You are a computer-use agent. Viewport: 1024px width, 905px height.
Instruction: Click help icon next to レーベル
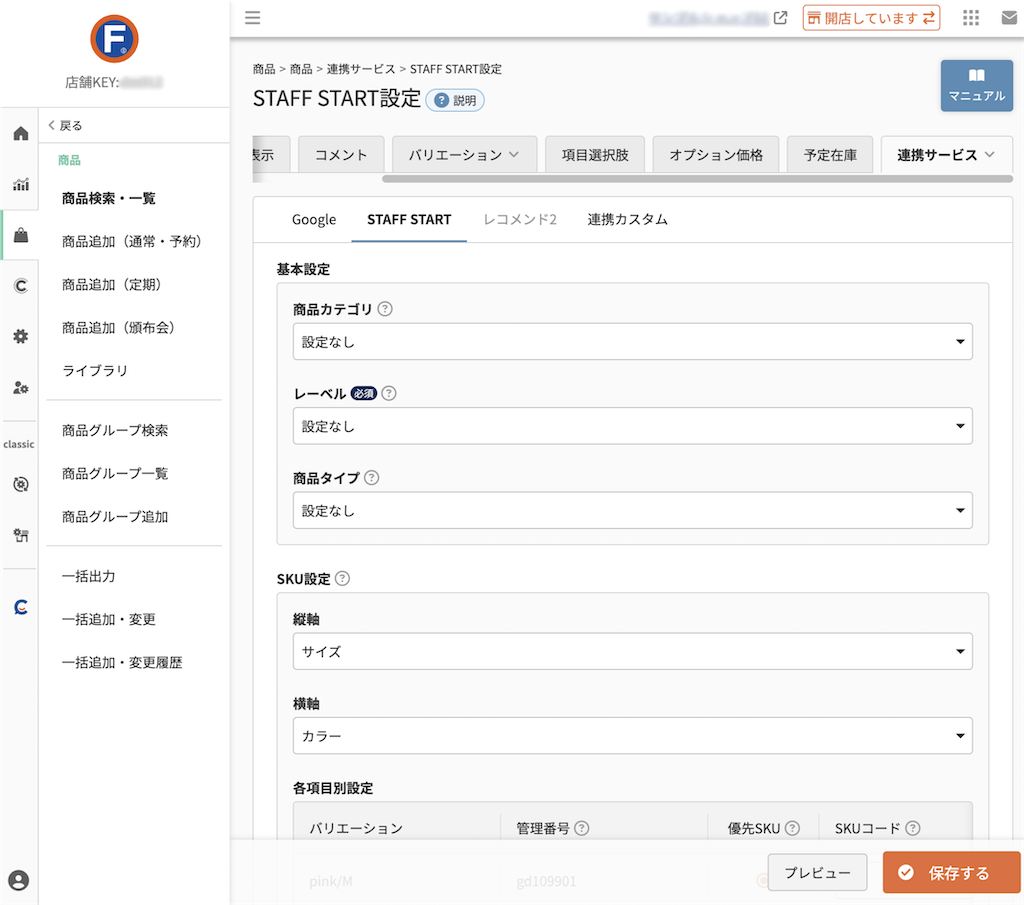389,393
